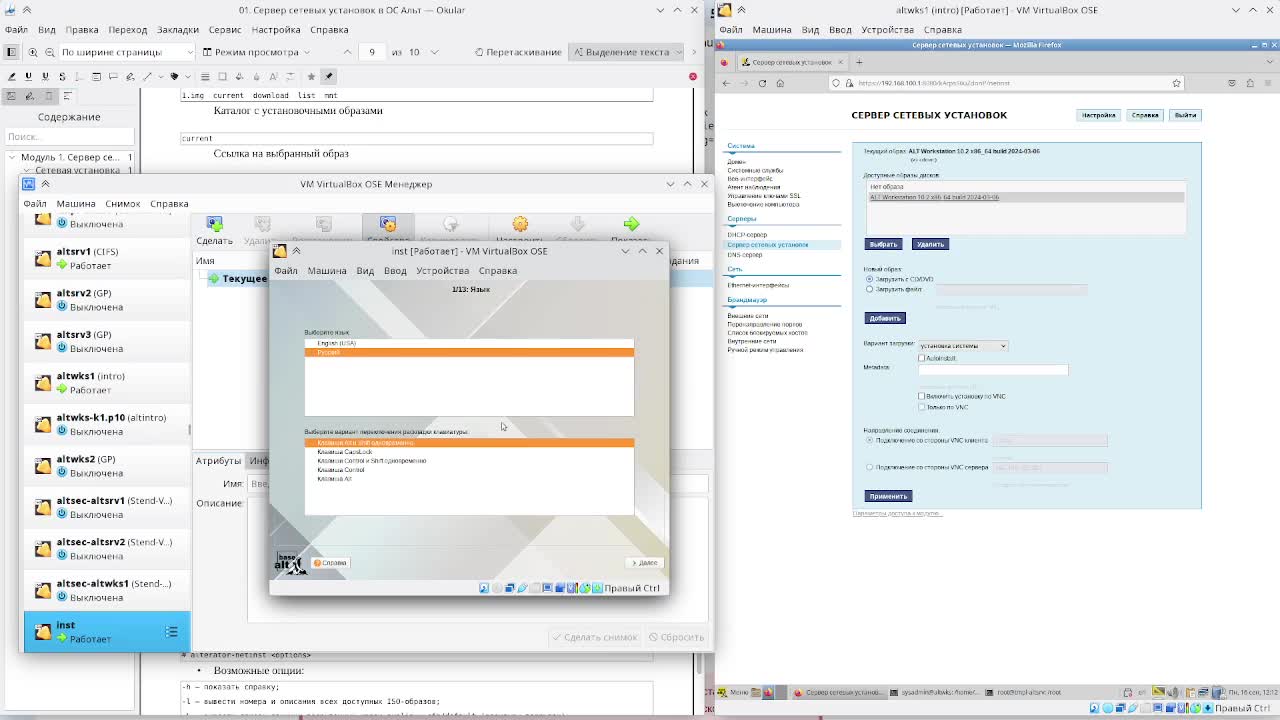Click the star bookmark annotation icon
Screen dimensions: 1280x720
click(x=311, y=76)
